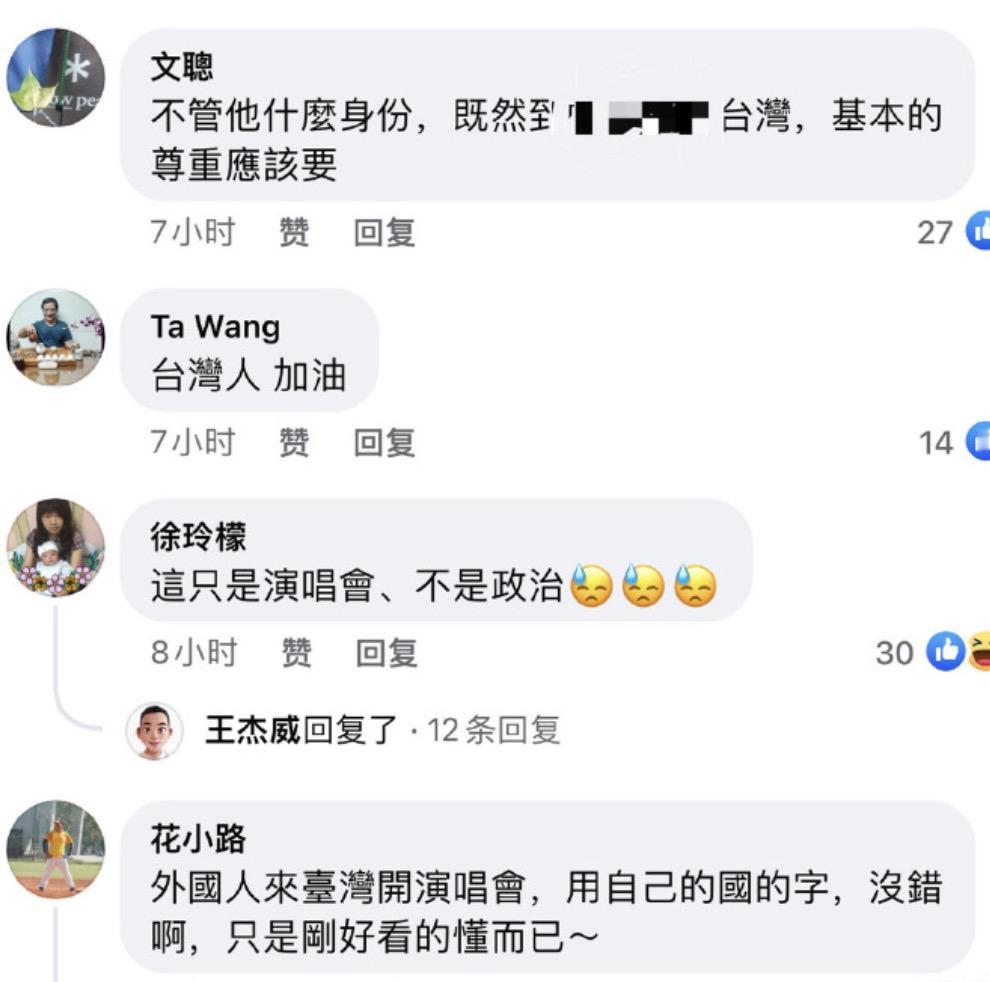Reply to 徐玲檬's comment via 回复
The width and height of the screenshot is (990, 982).
coord(386,652)
